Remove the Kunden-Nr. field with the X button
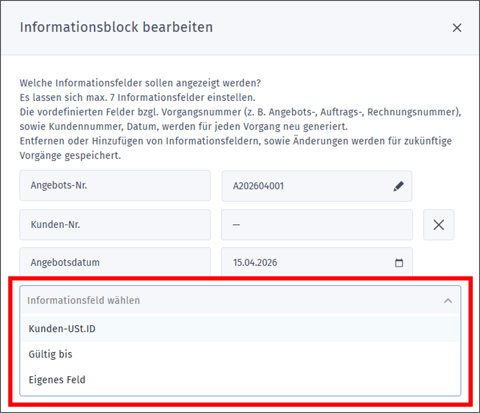Screen dimensions: 480x413 pos(439,225)
